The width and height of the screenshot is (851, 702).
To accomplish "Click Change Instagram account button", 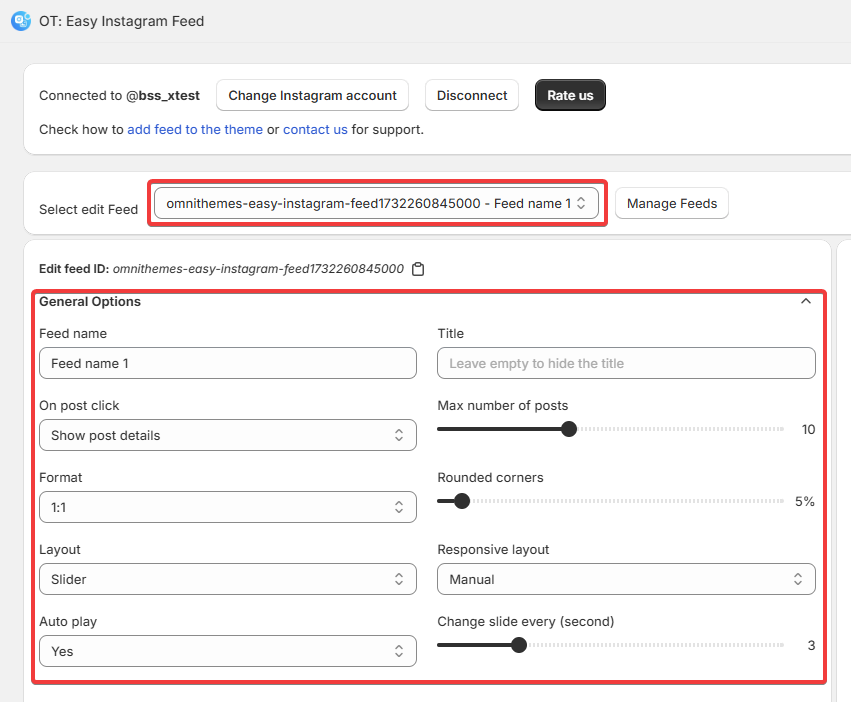I will click(312, 95).
